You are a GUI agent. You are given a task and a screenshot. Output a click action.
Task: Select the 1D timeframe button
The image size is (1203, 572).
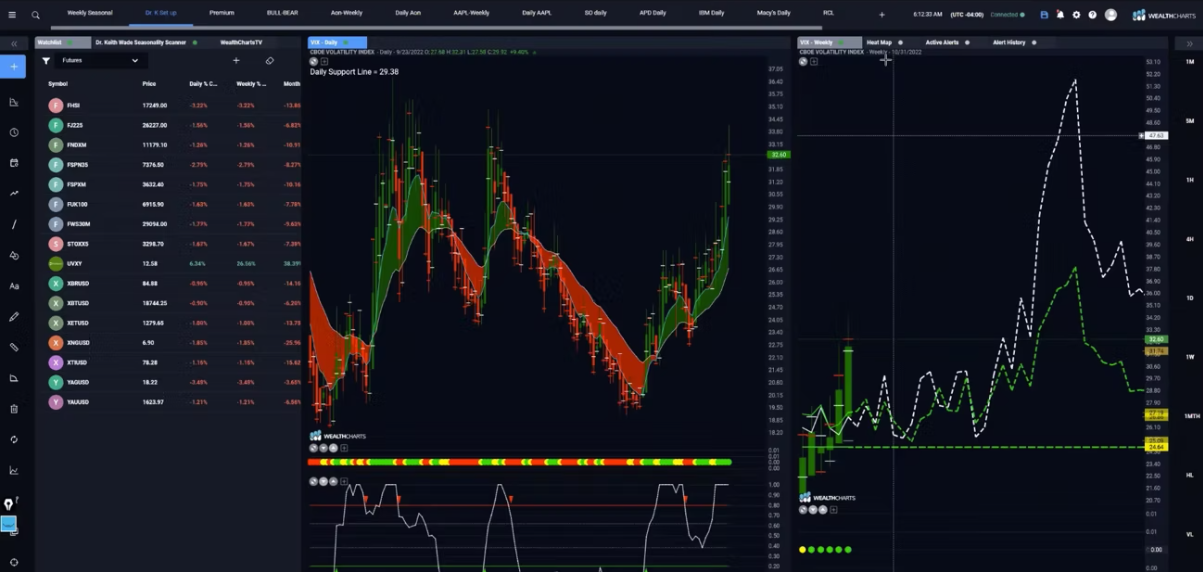tap(1189, 298)
